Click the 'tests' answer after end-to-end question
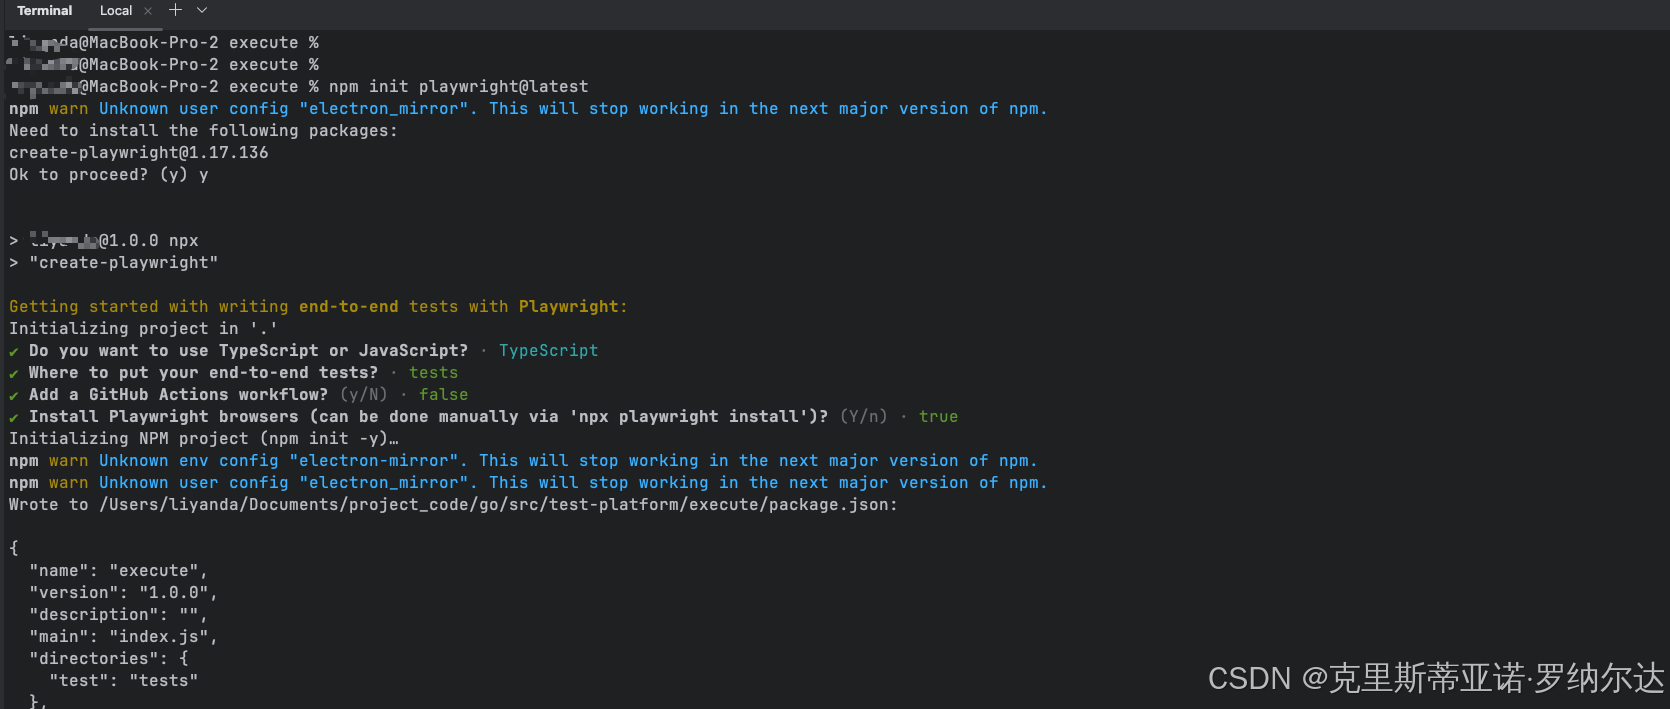 click(433, 373)
